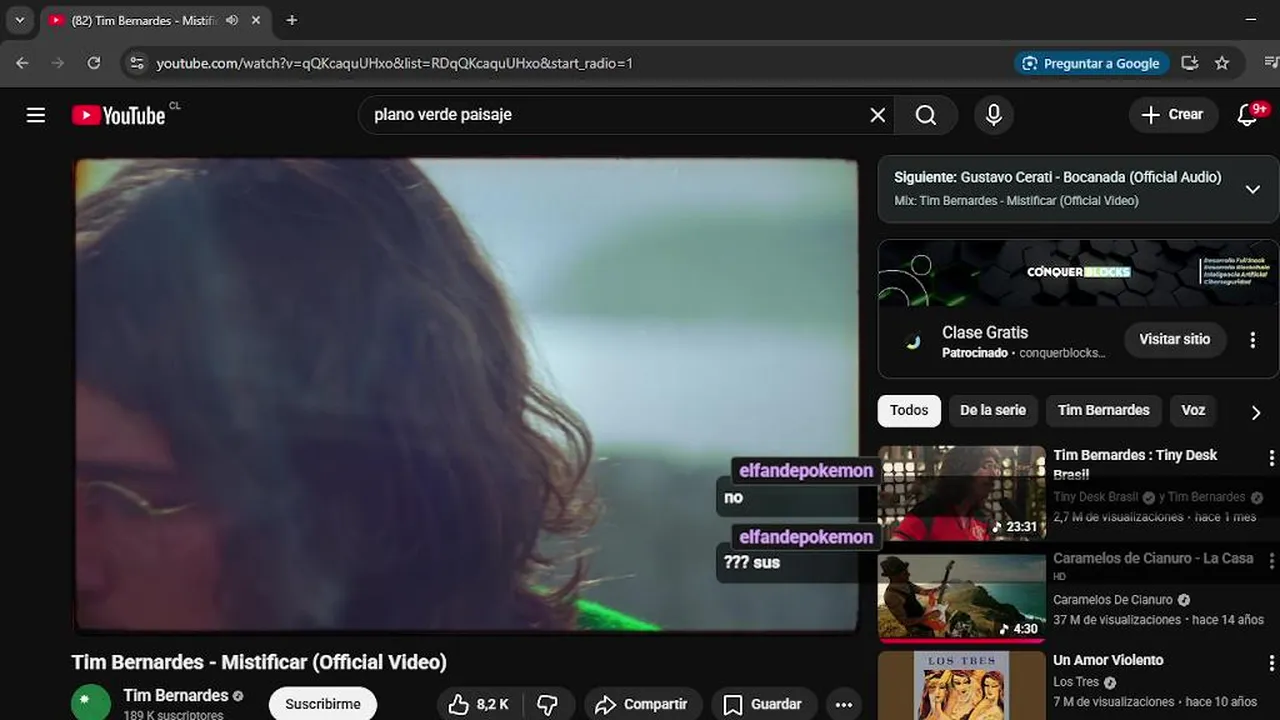Go back with browser back arrow
The width and height of the screenshot is (1280, 720).
point(22,63)
